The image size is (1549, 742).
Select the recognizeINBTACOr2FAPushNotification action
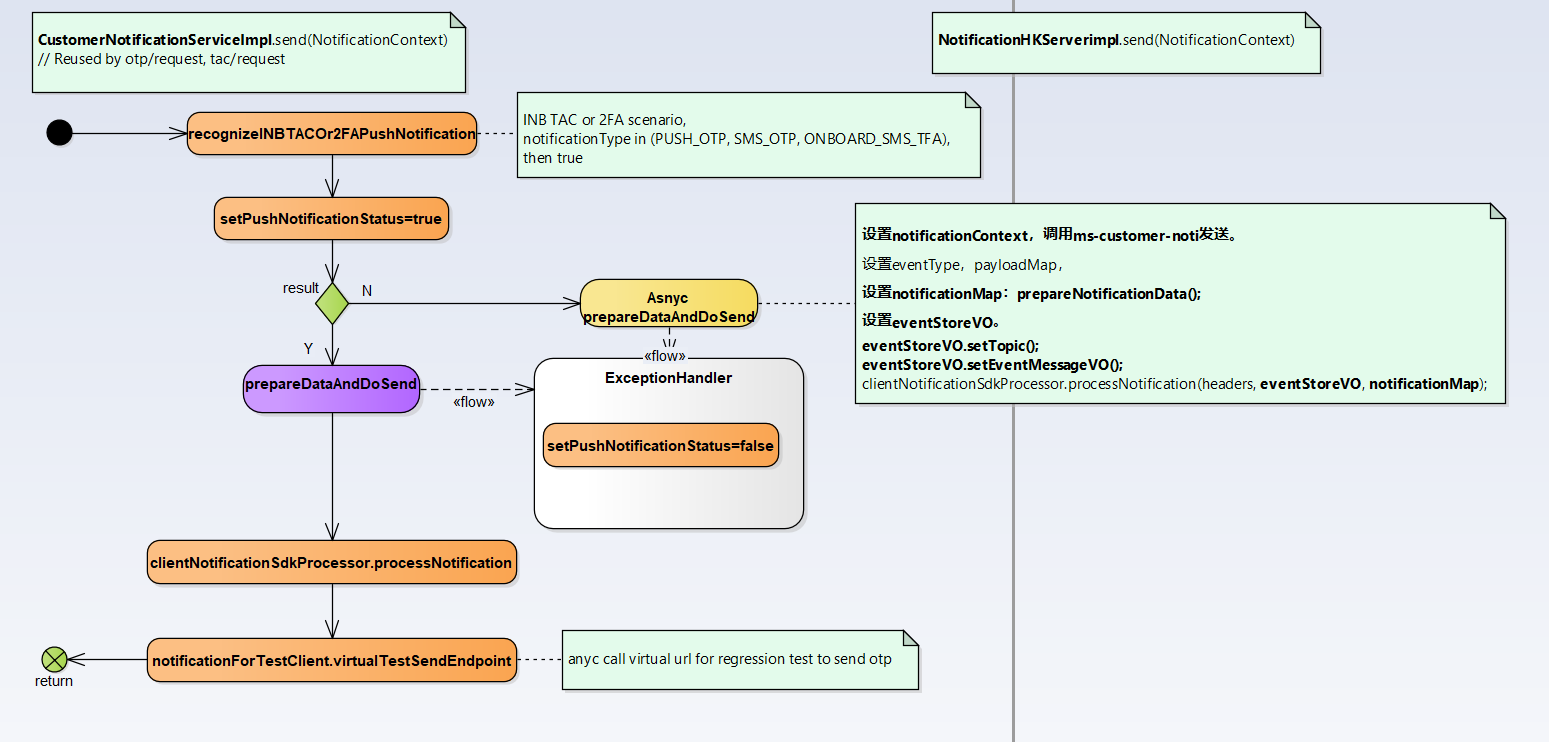click(x=332, y=134)
